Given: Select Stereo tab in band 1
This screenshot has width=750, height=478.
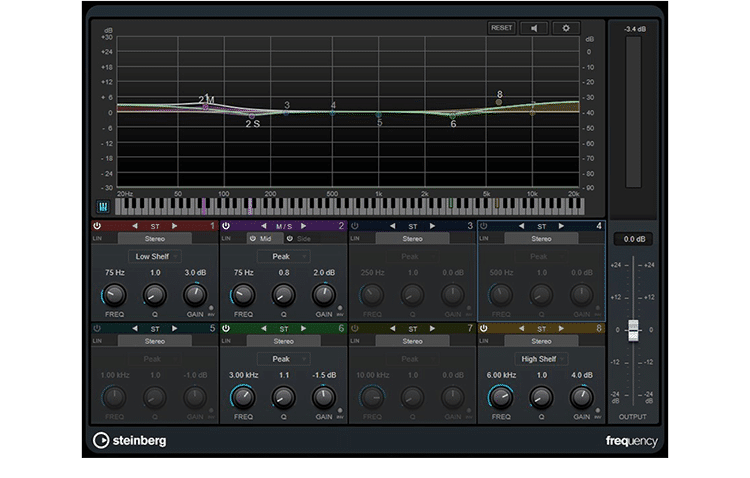Looking at the screenshot, I should (x=154, y=238).
